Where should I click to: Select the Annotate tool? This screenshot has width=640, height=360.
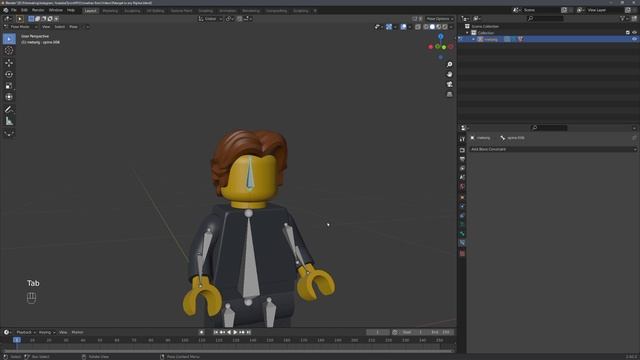(9, 109)
